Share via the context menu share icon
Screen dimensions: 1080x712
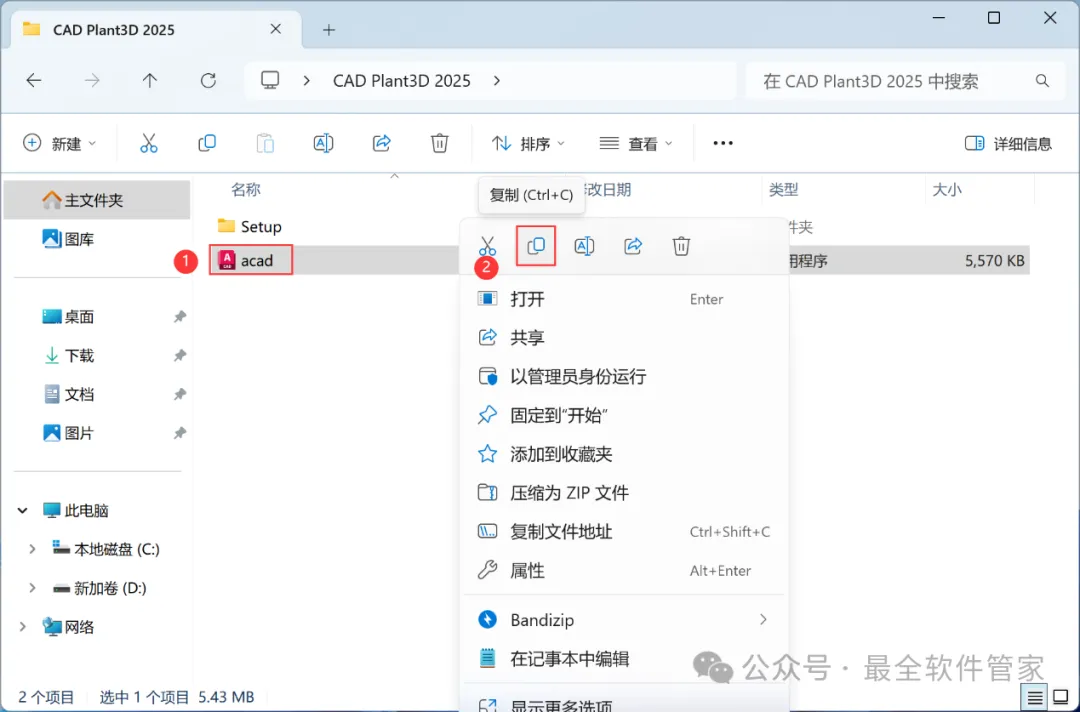click(x=633, y=246)
